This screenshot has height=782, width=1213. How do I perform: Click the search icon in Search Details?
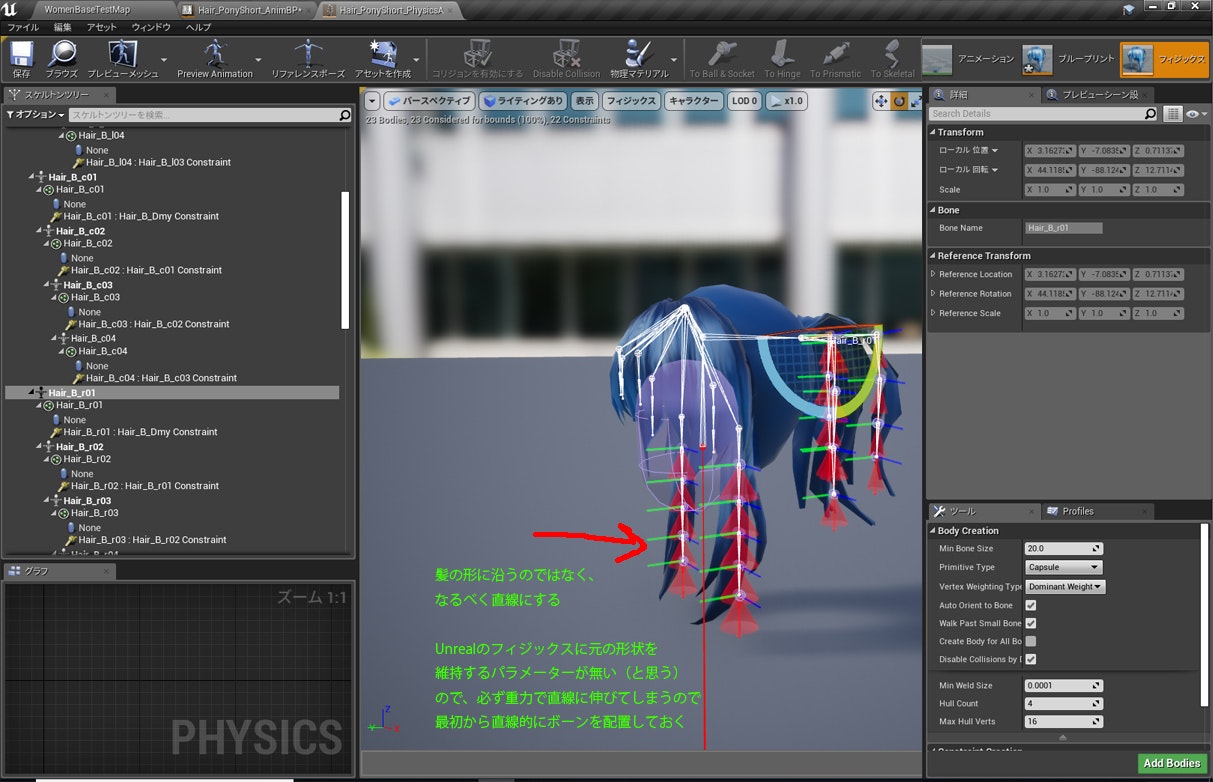[x=1150, y=114]
